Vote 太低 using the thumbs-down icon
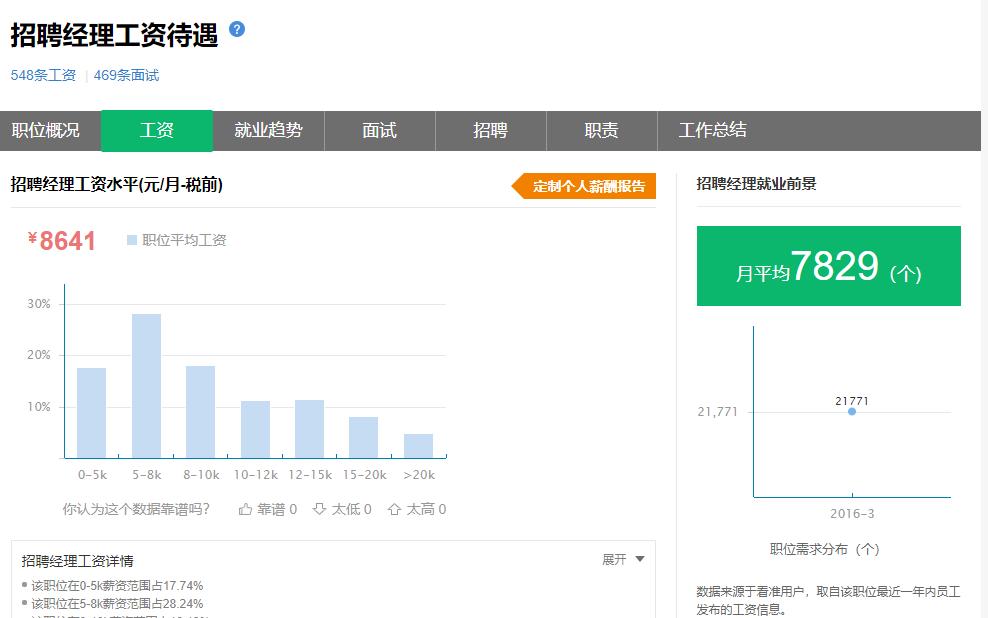This screenshot has height=618, width=988. (318, 509)
